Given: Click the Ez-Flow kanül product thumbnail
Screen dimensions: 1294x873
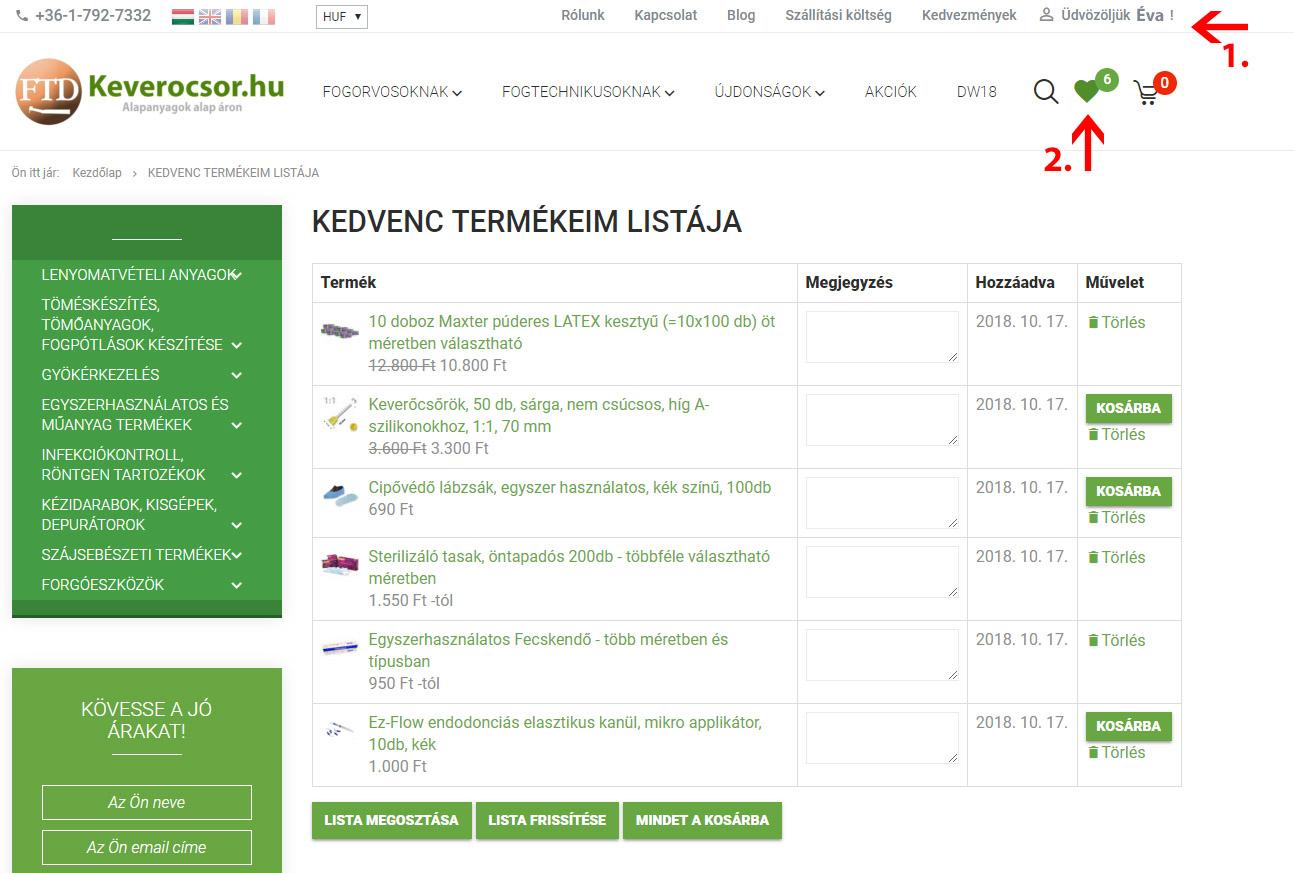Looking at the screenshot, I should point(339,729).
